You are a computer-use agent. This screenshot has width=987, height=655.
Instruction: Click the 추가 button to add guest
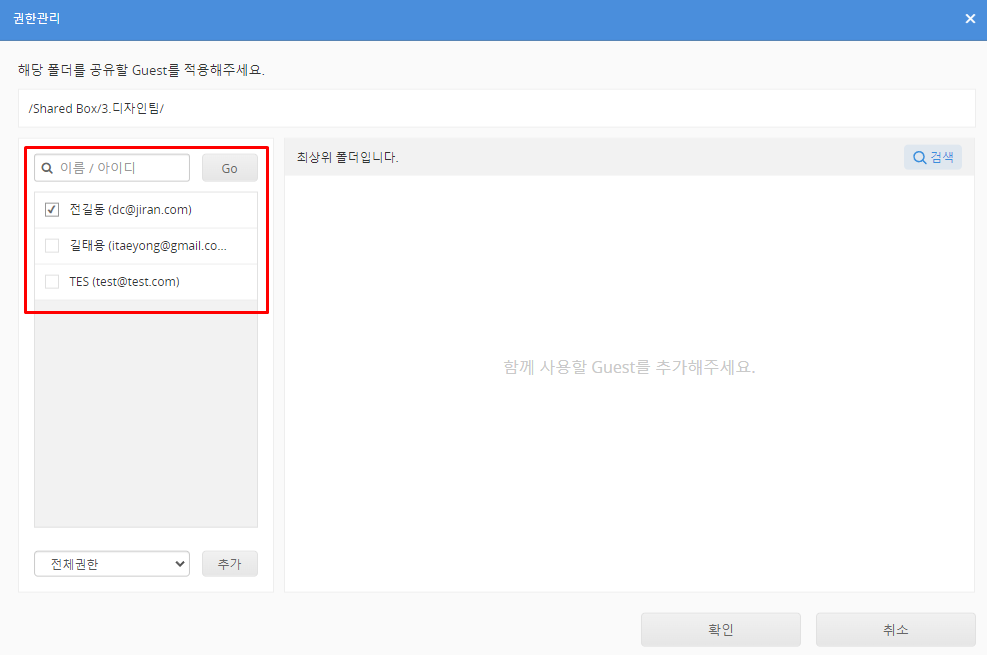click(x=229, y=564)
